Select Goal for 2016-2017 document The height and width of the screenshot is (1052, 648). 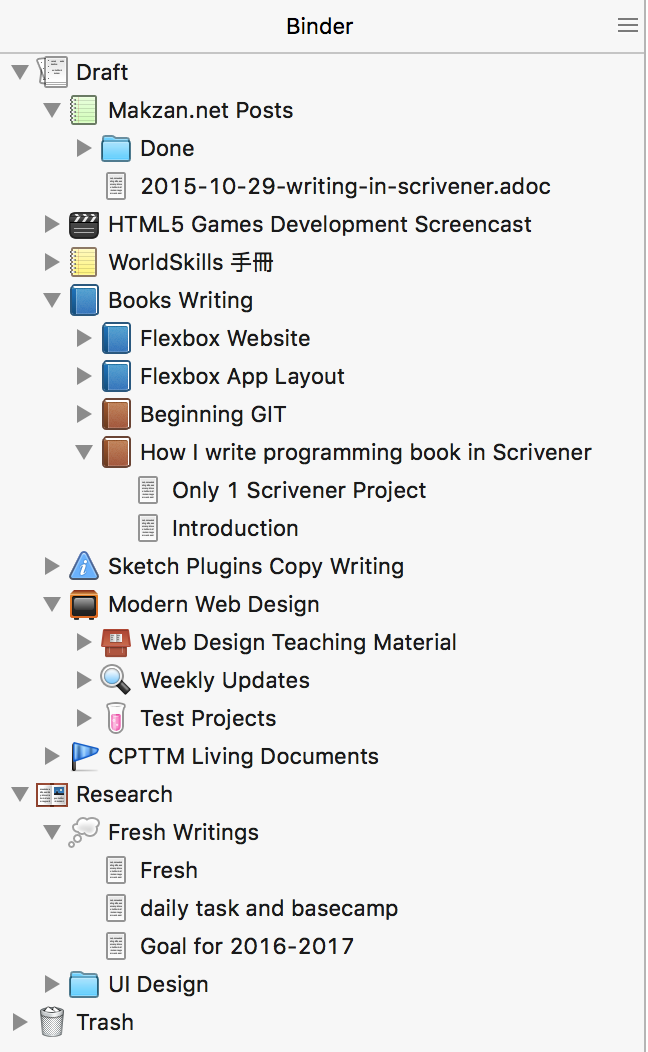tap(247, 946)
